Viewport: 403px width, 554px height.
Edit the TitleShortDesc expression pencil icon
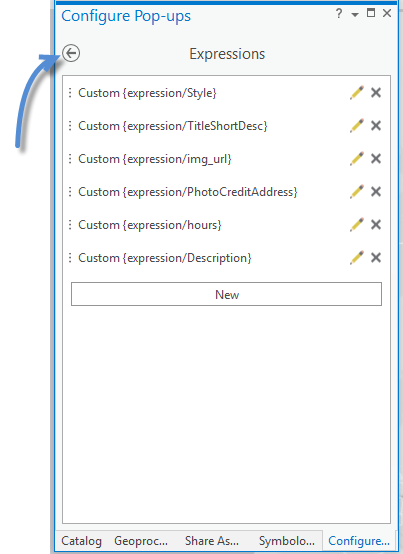click(357, 126)
